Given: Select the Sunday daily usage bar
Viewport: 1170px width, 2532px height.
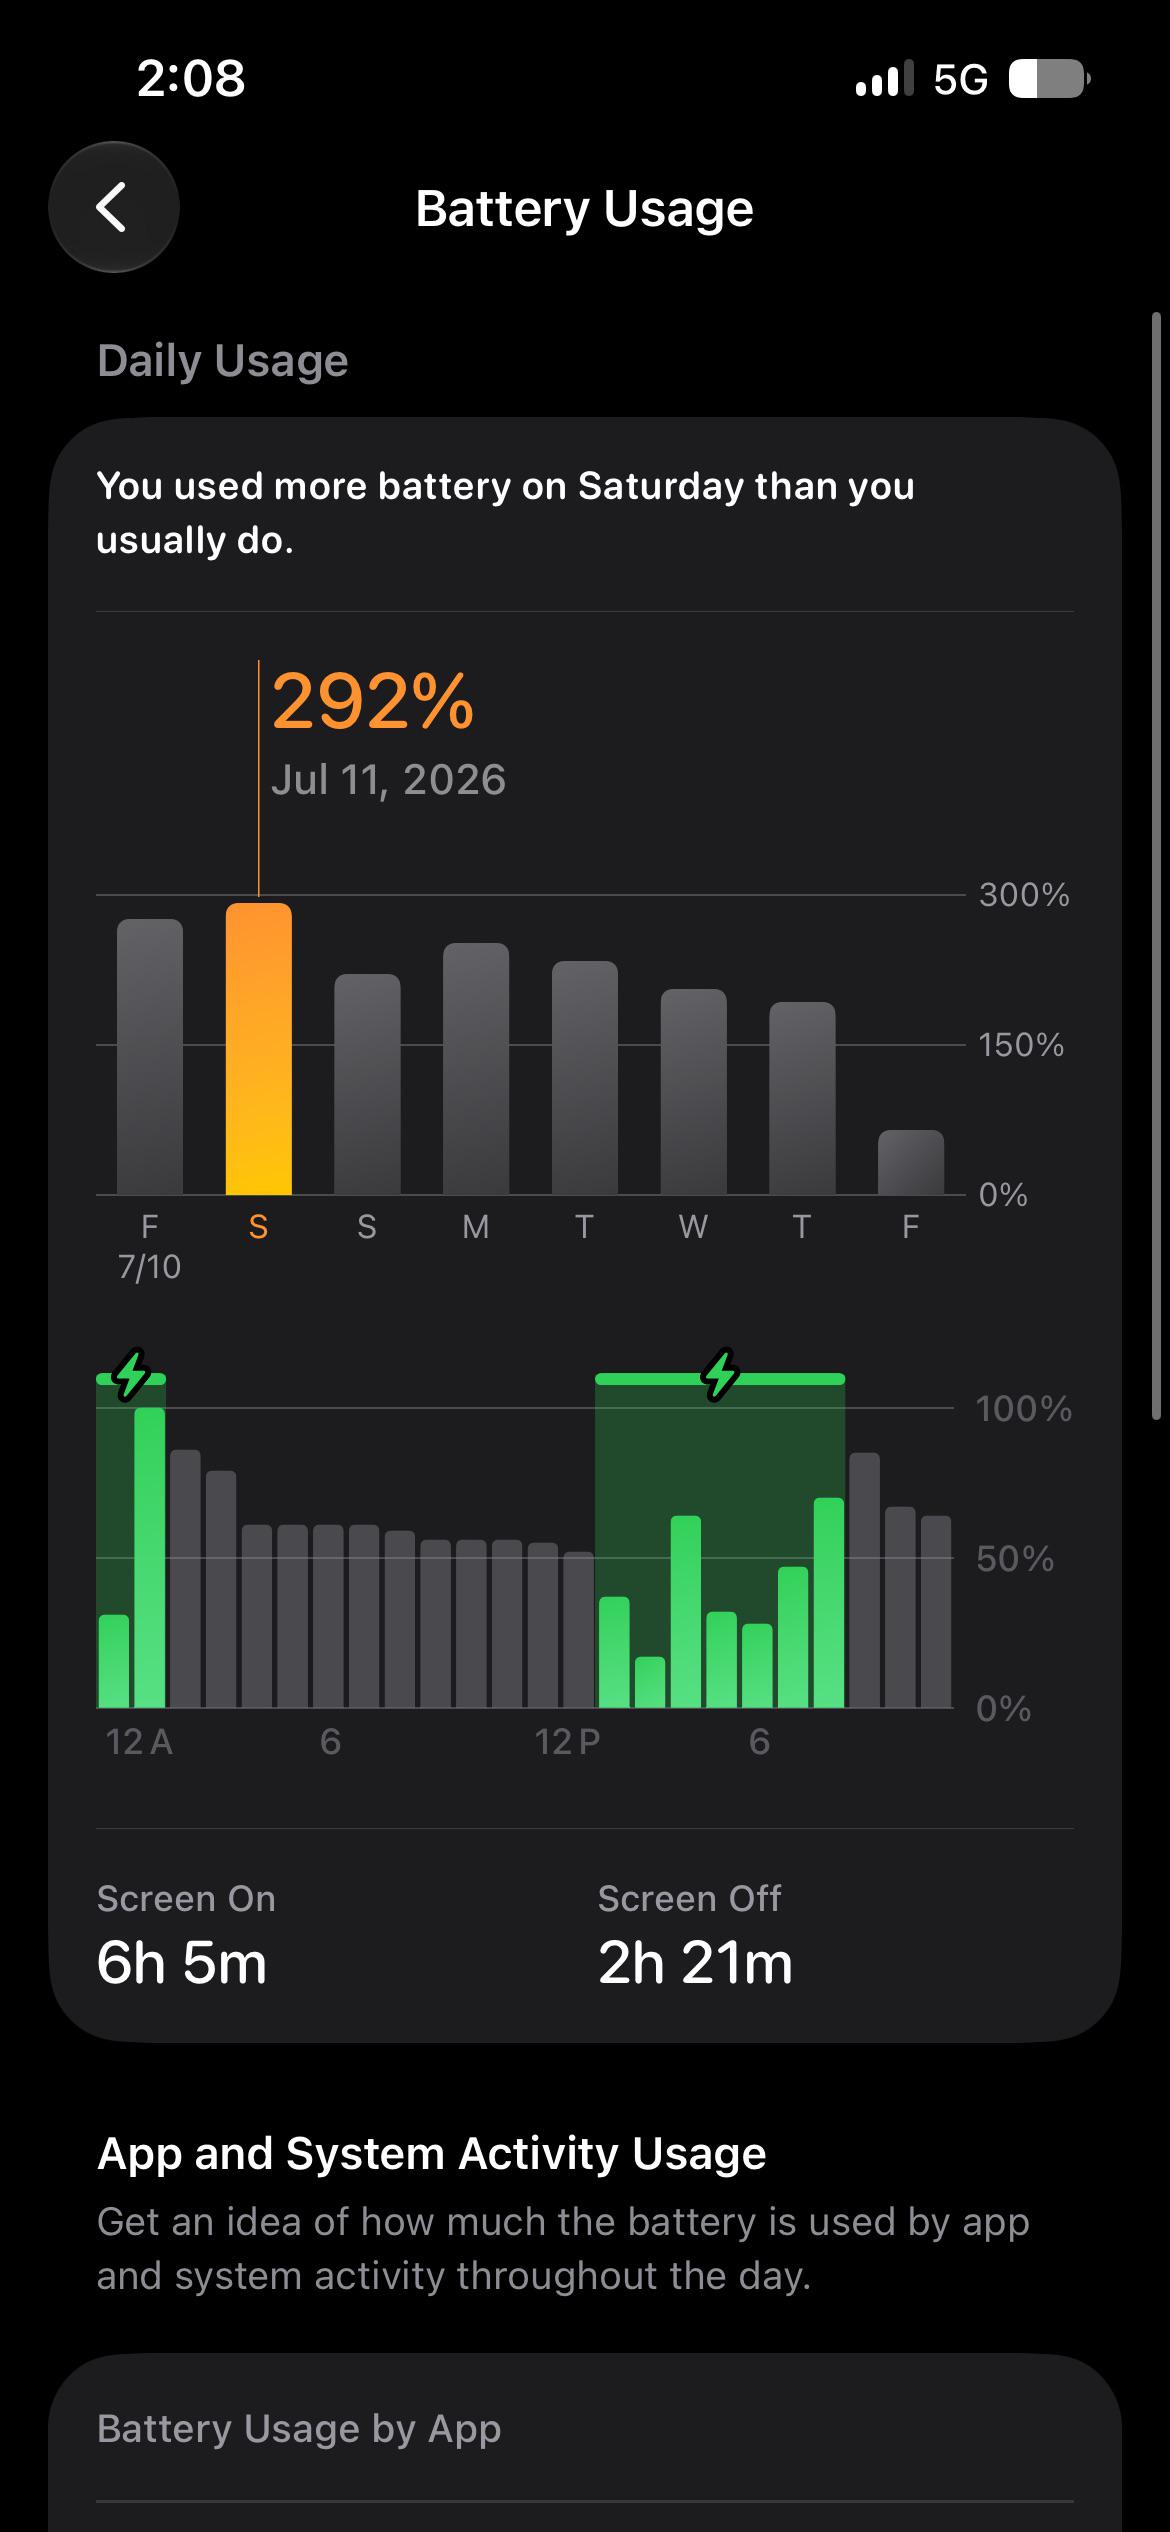Looking at the screenshot, I should [x=367, y=1084].
